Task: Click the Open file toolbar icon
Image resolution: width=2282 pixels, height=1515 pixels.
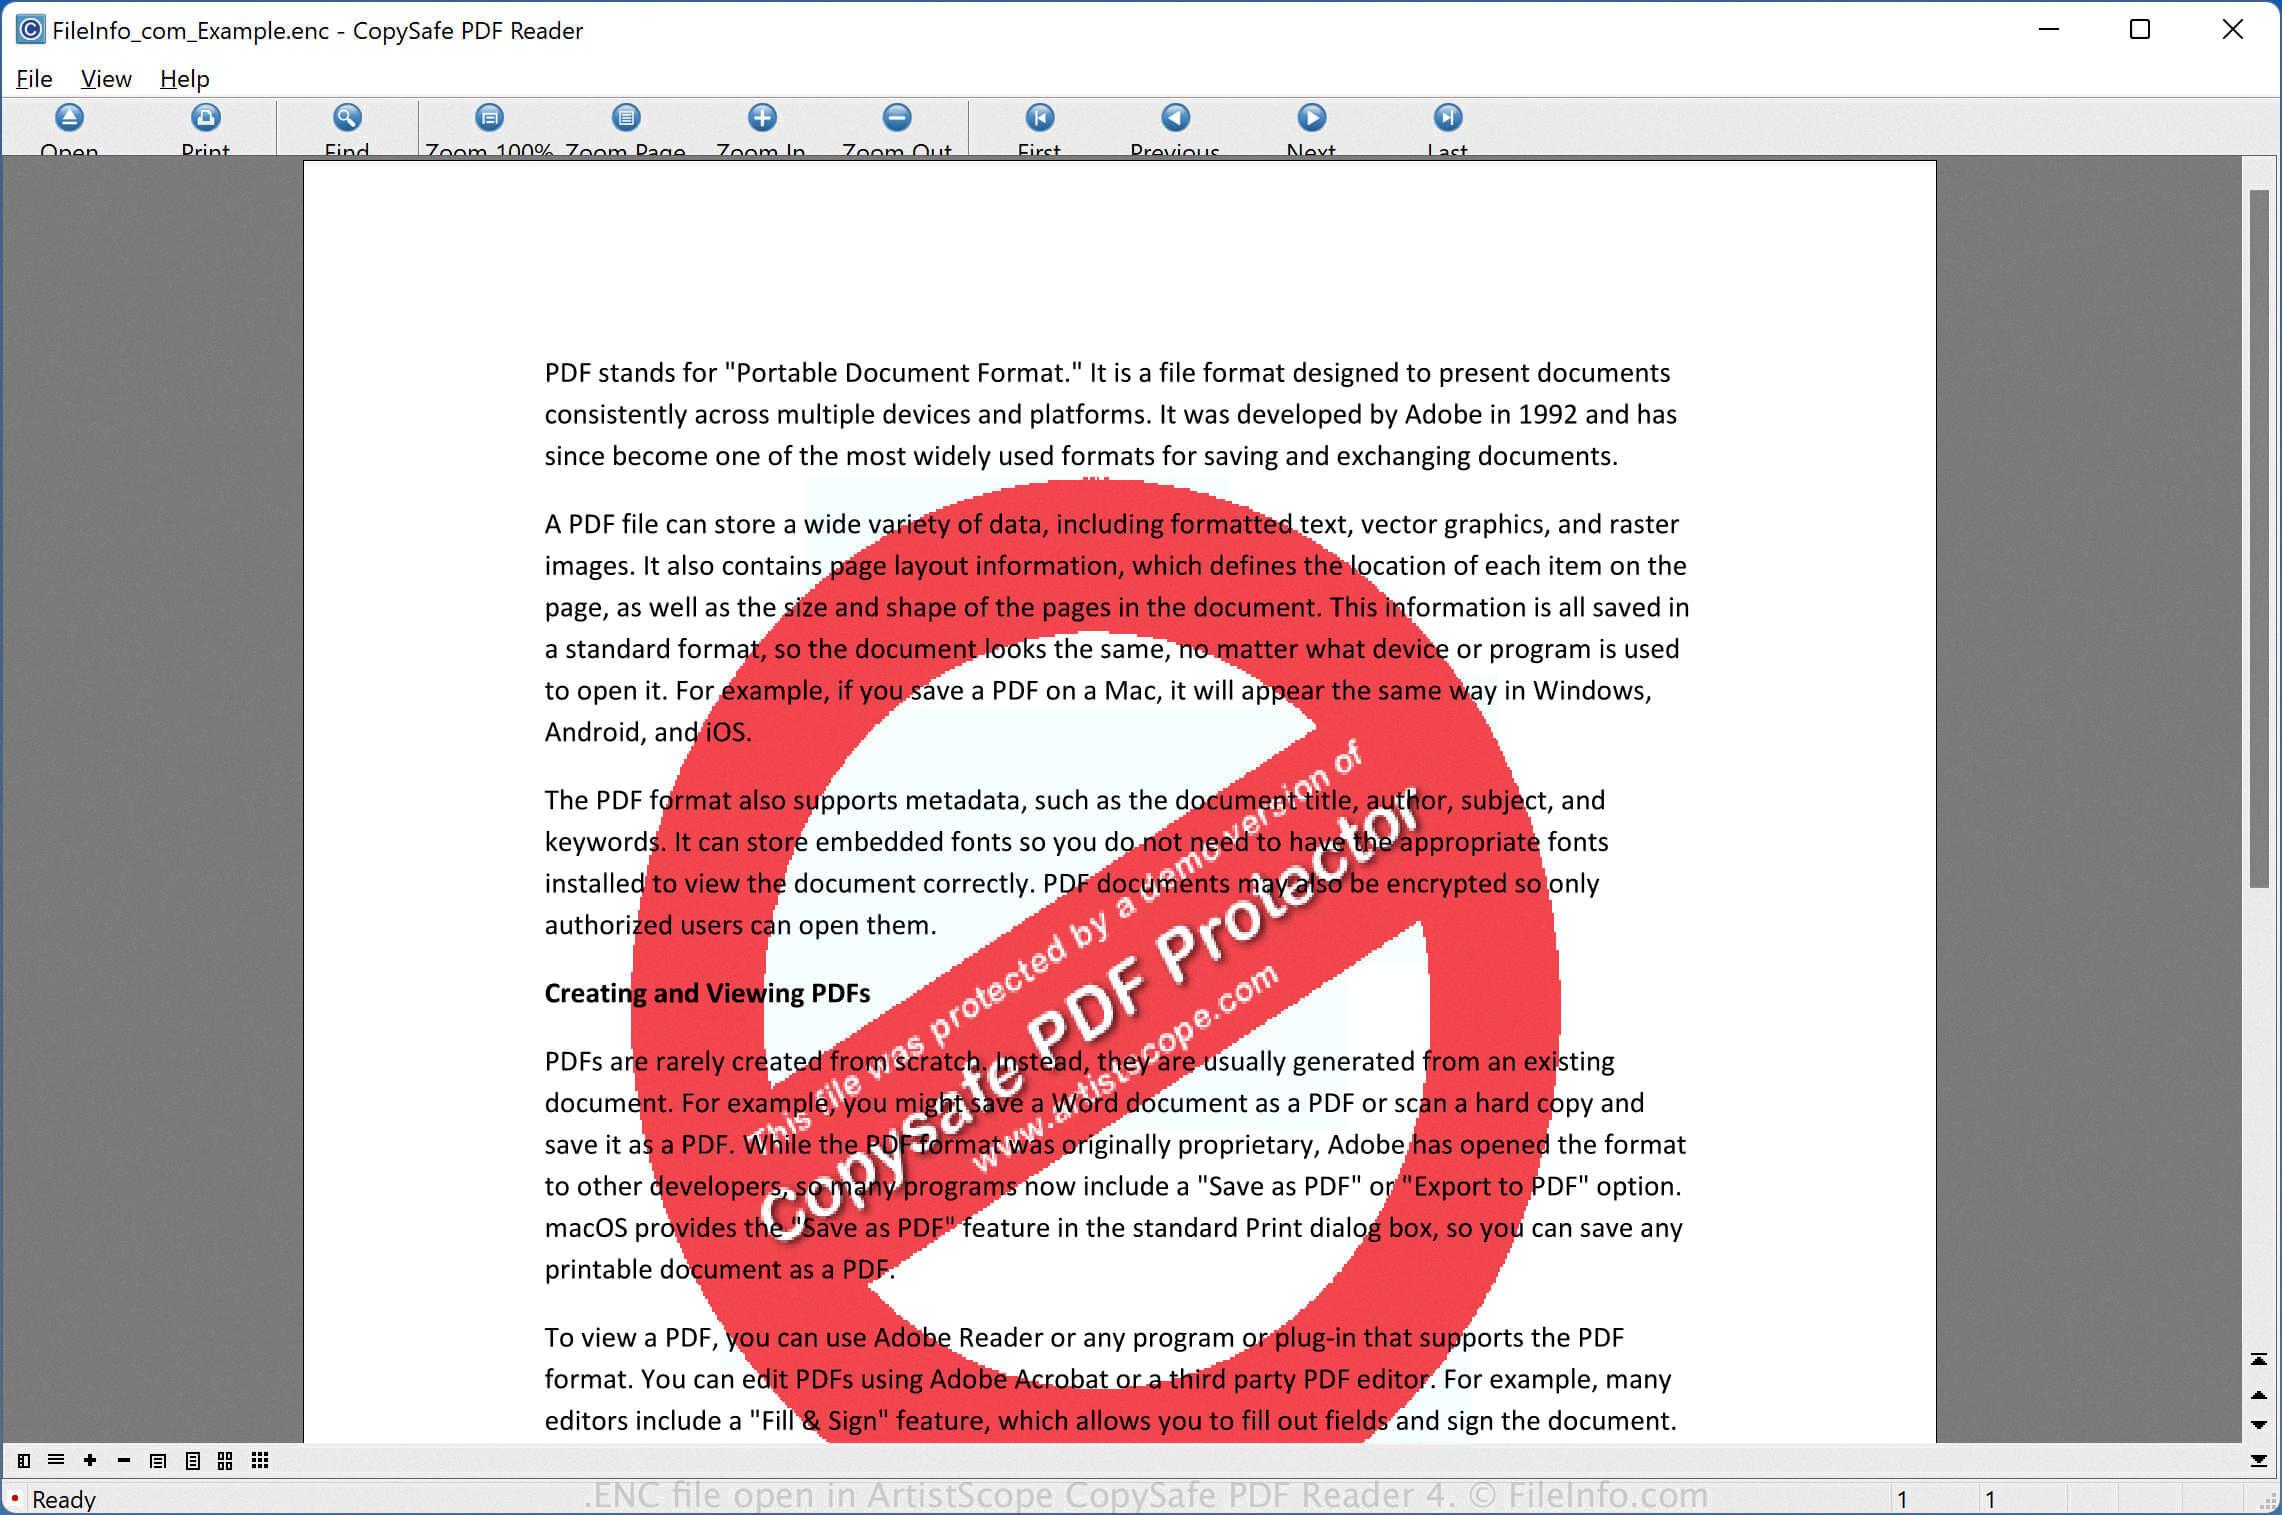Action: [x=69, y=118]
